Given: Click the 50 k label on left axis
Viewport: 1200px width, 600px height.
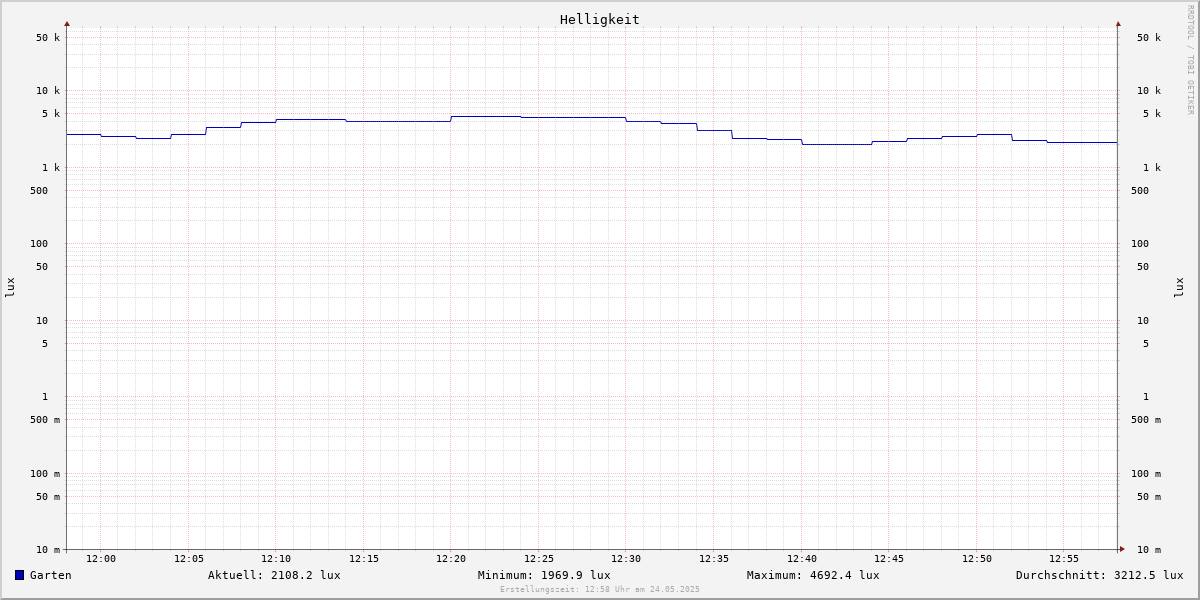Looking at the screenshot, I should coord(48,38).
